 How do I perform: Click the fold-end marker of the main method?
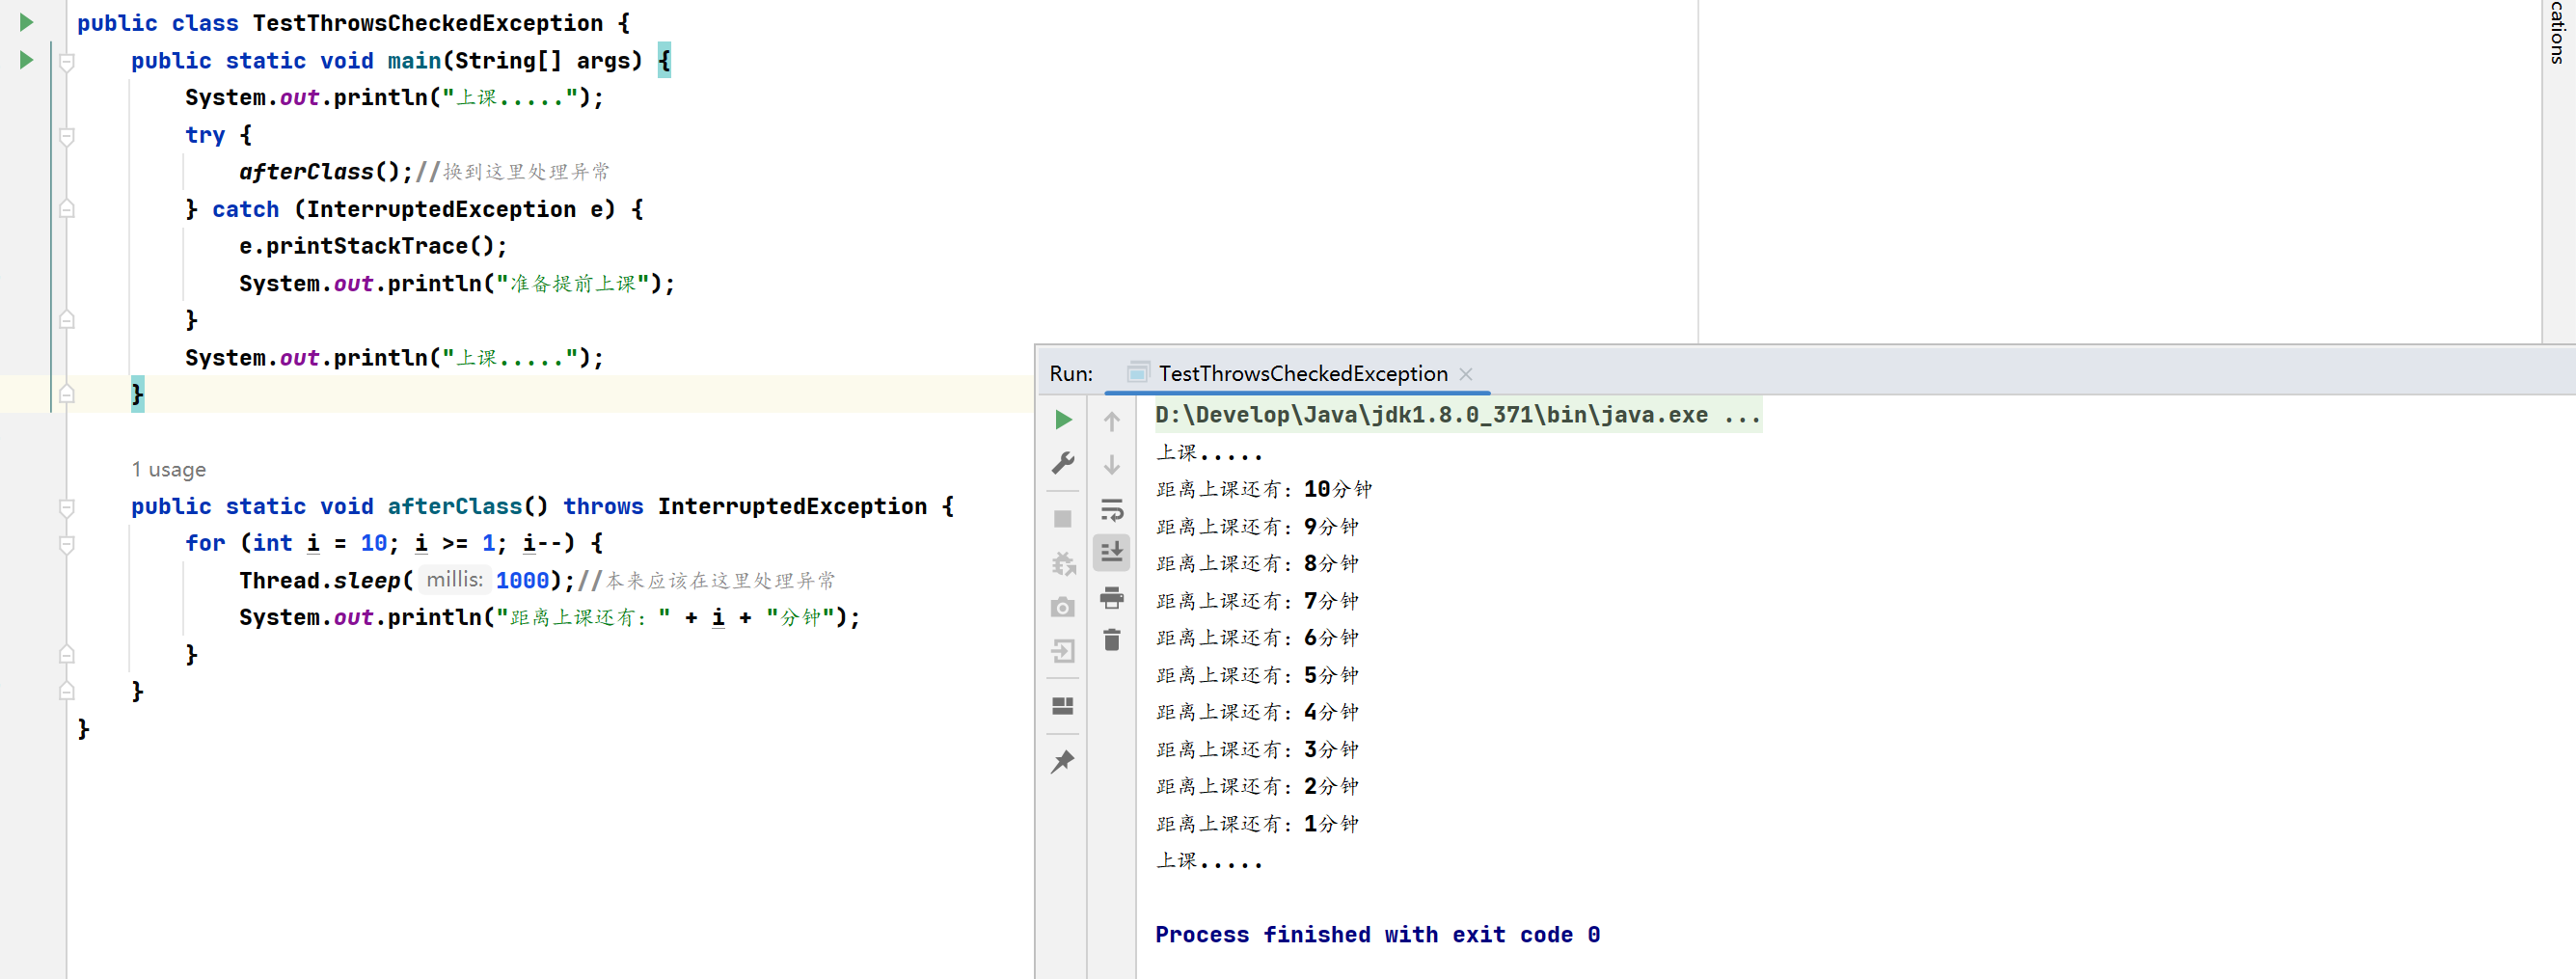tap(67, 394)
